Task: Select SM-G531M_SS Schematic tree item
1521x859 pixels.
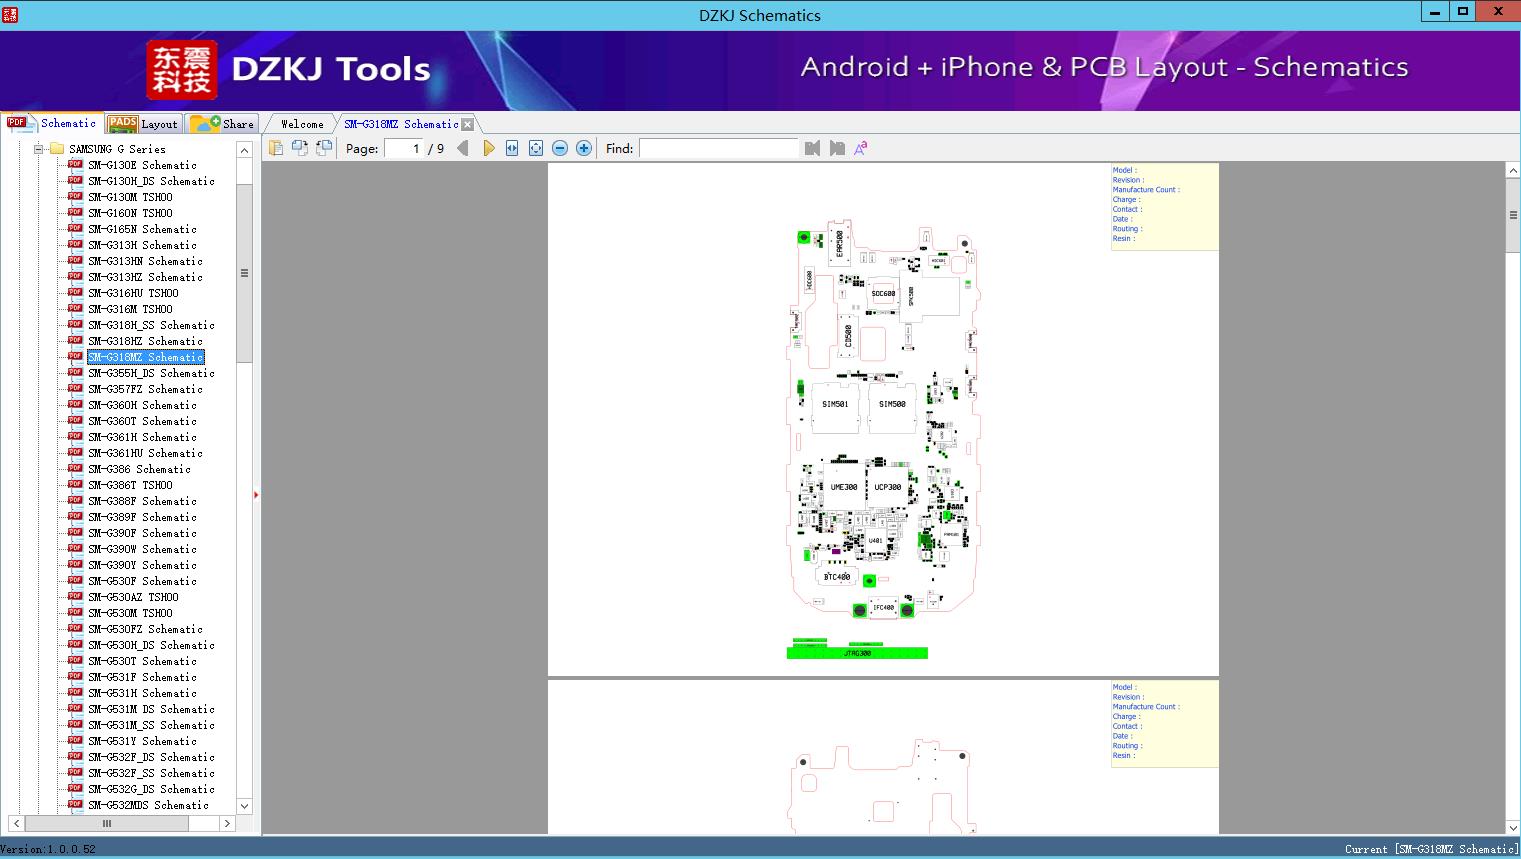Action: [x=151, y=725]
